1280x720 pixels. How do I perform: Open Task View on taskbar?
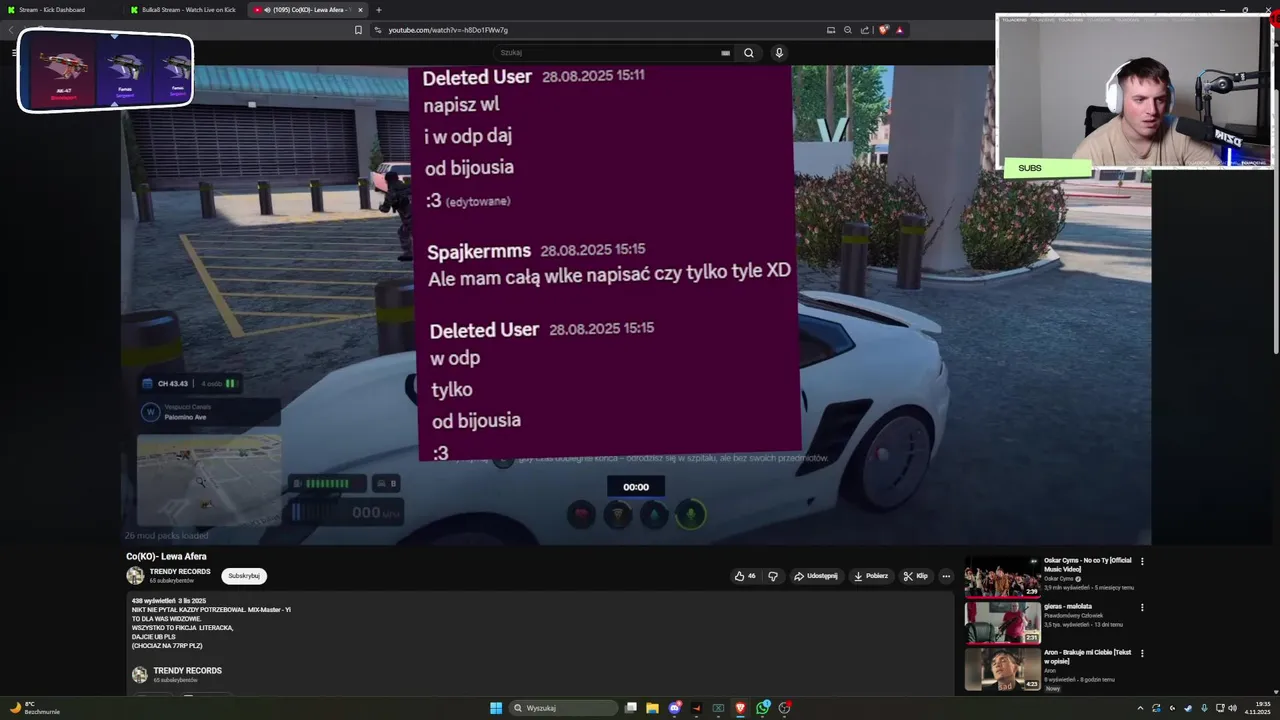point(631,708)
